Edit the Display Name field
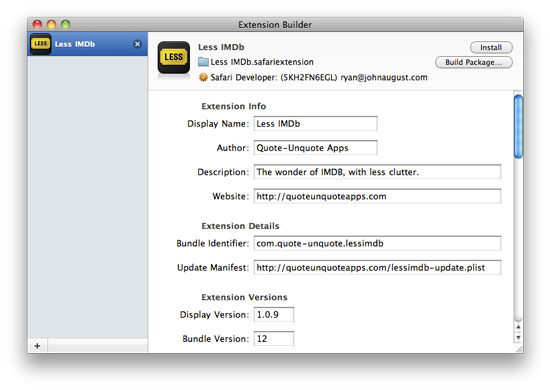This screenshot has width=550, height=390. click(315, 124)
